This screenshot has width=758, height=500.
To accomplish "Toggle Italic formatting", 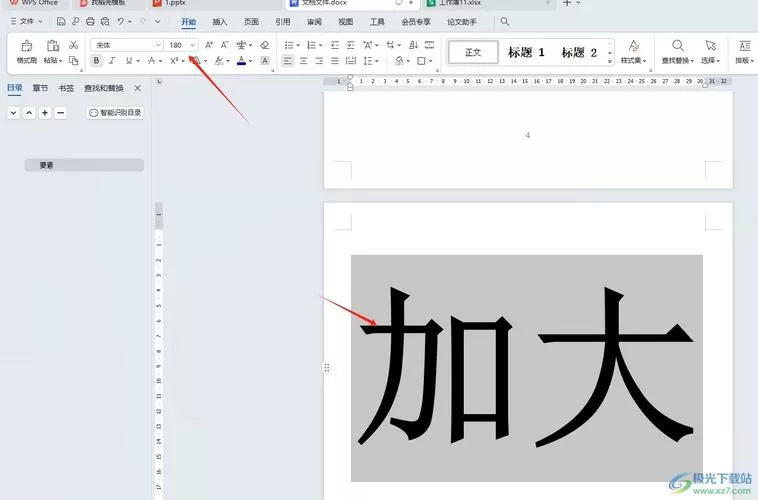I will point(112,60).
